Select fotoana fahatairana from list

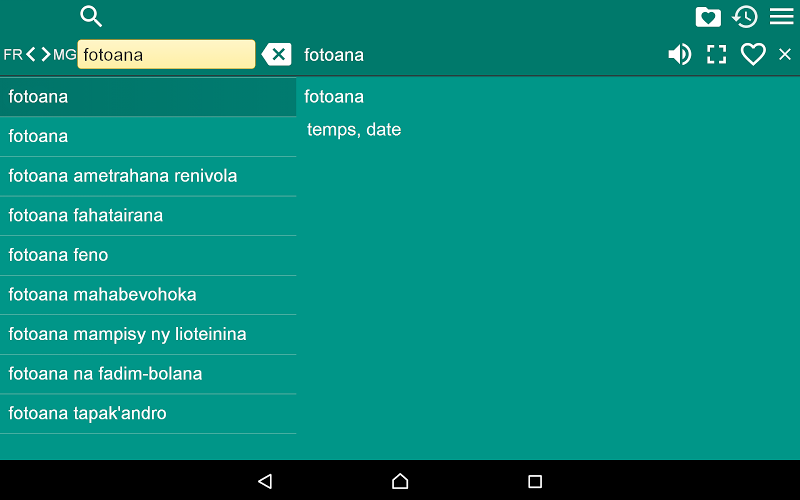tap(148, 215)
